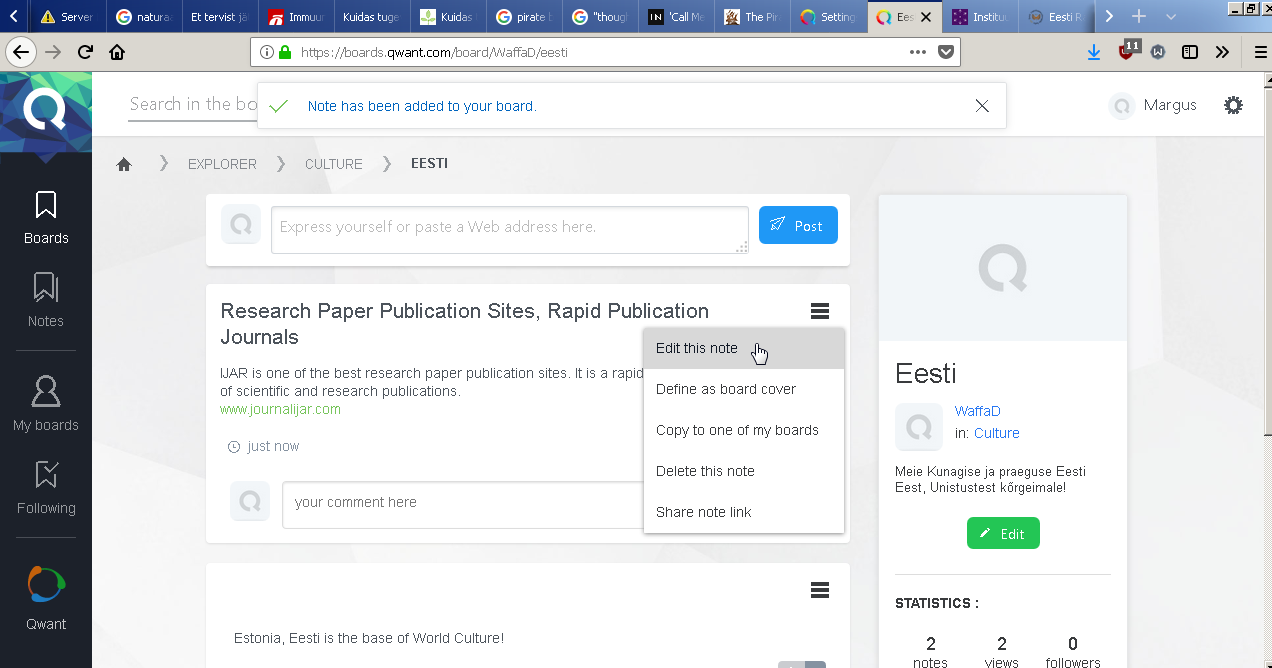Choose 'Share note link'
This screenshot has height=668, width=1272.
[x=744, y=512]
